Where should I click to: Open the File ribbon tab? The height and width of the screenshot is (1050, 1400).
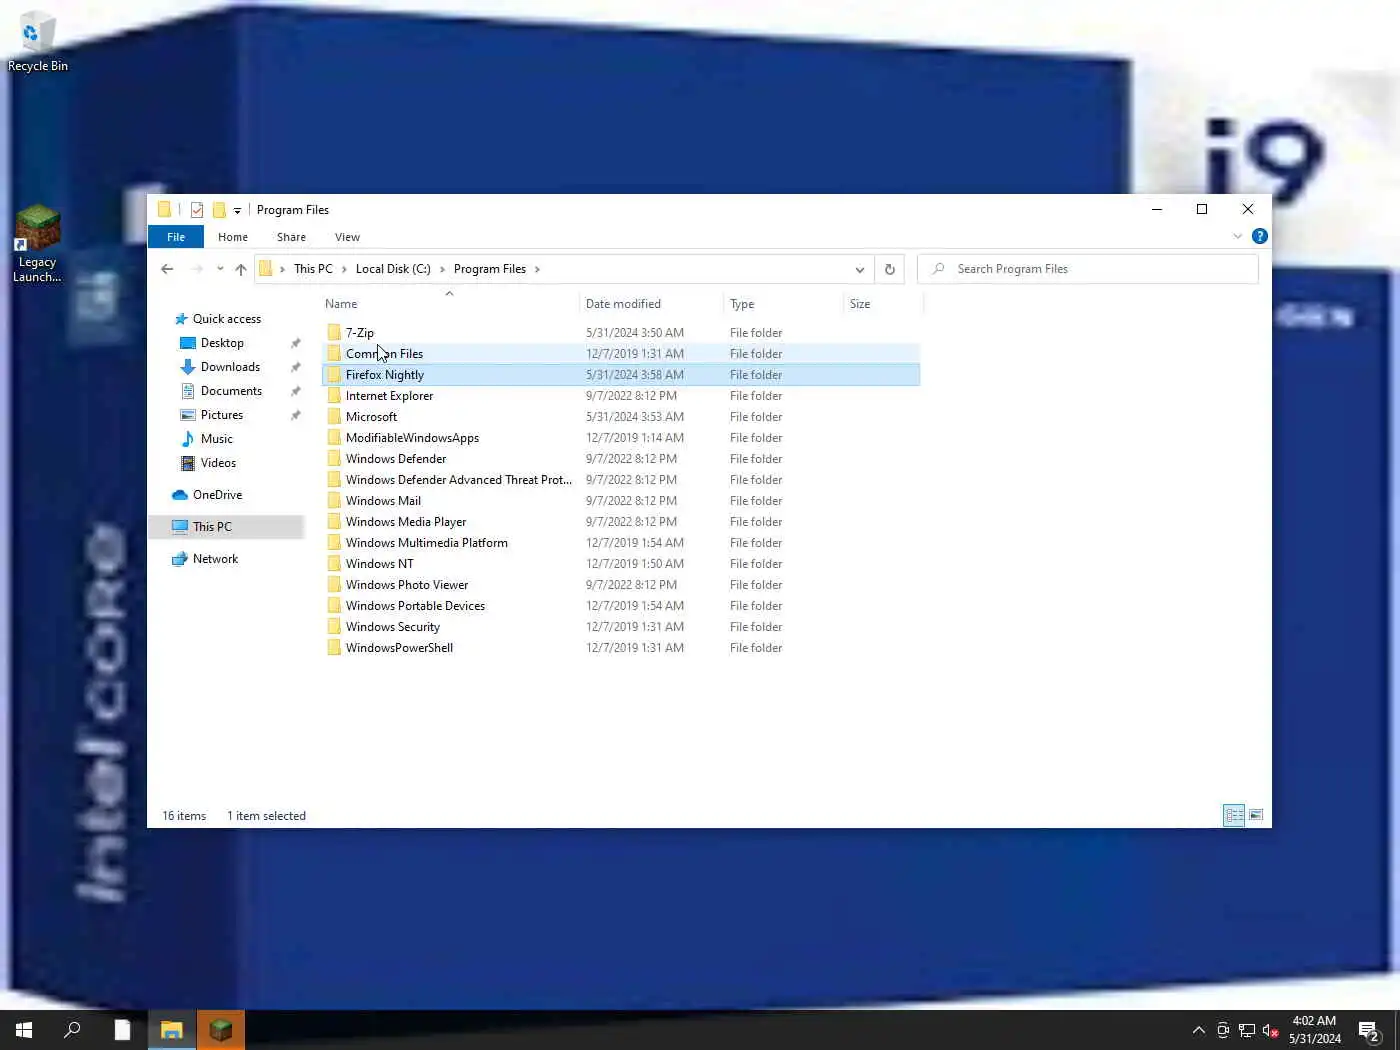click(176, 237)
